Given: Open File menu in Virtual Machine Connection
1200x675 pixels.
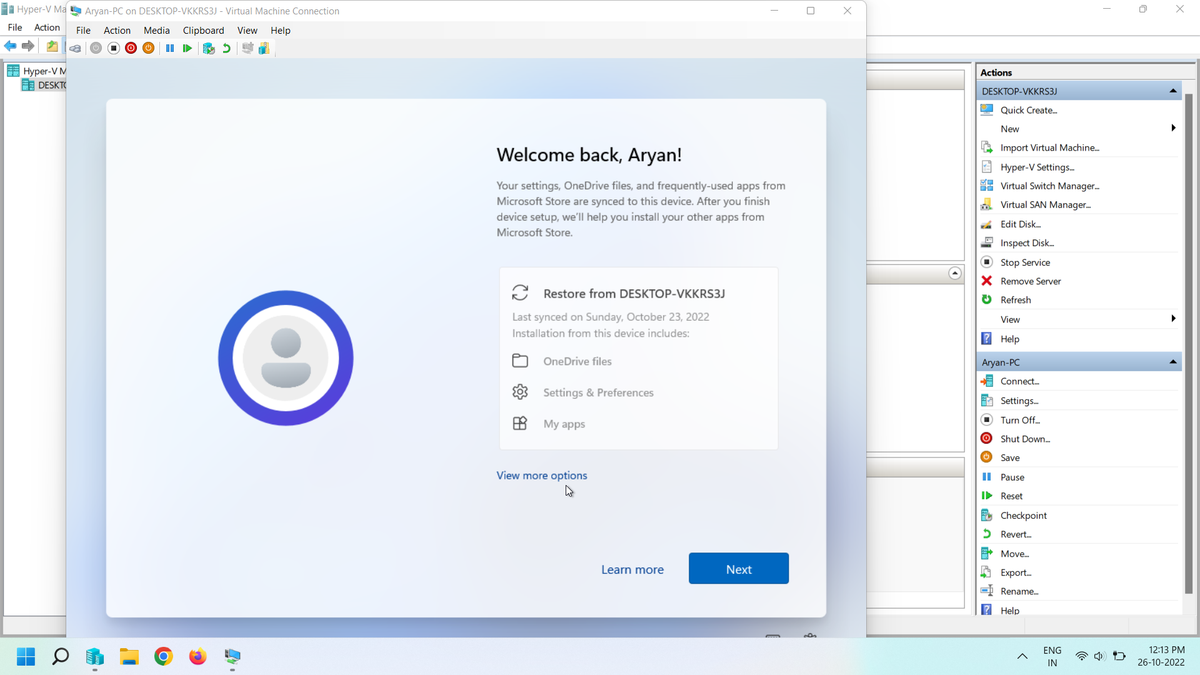Looking at the screenshot, I should [x=83, y=30].
